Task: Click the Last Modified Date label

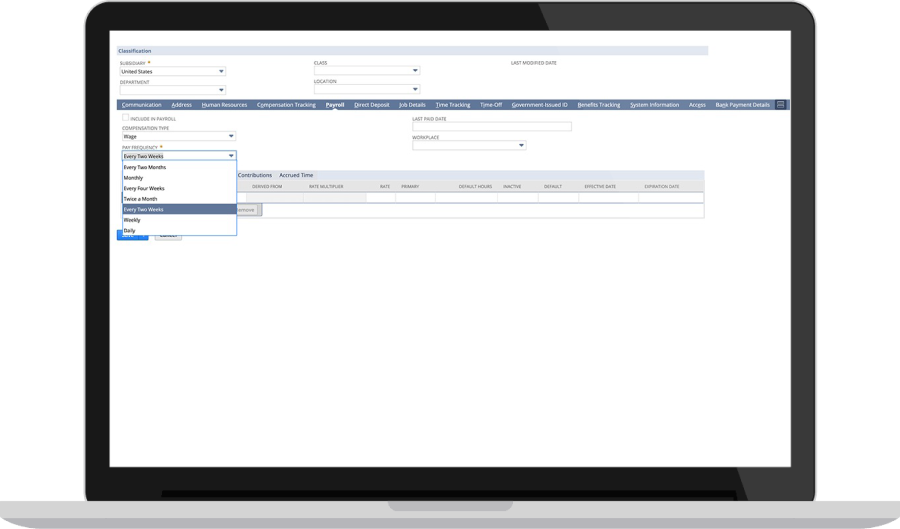Action: (533, 63)
